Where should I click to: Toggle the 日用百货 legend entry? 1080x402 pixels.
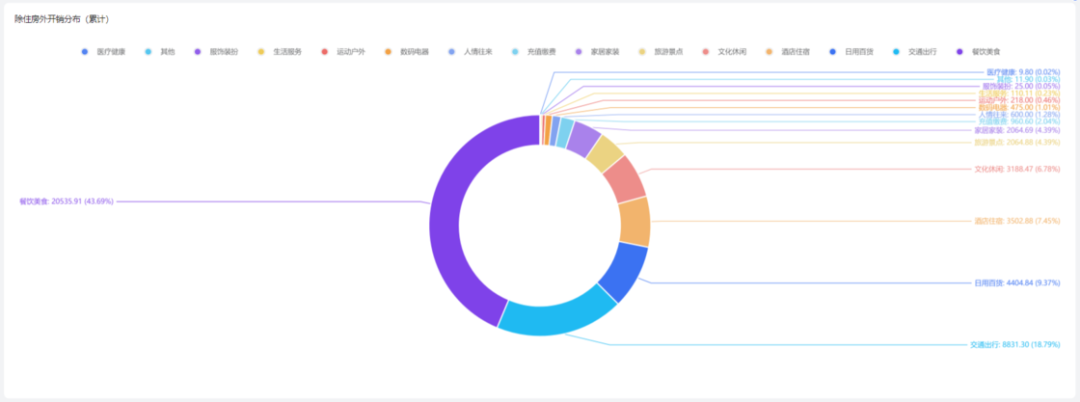coord(850,52)
